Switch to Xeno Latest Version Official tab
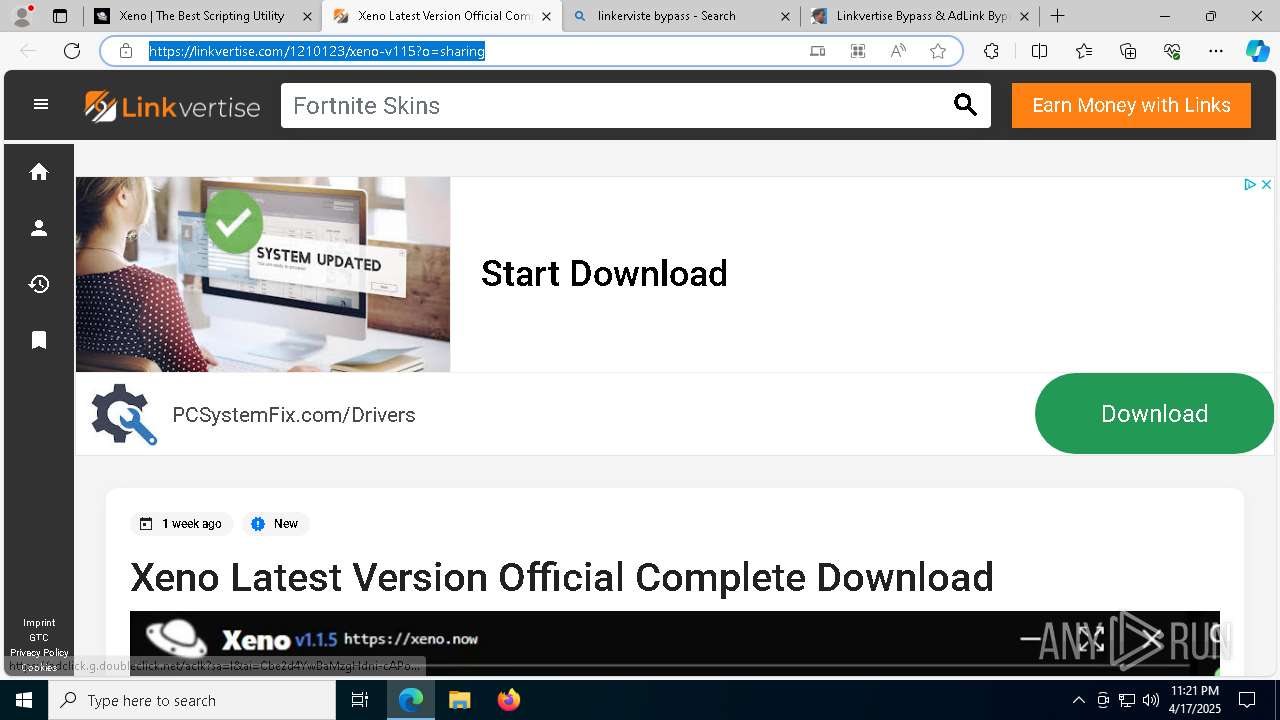The image size is (1280, 720). point(441,16)
